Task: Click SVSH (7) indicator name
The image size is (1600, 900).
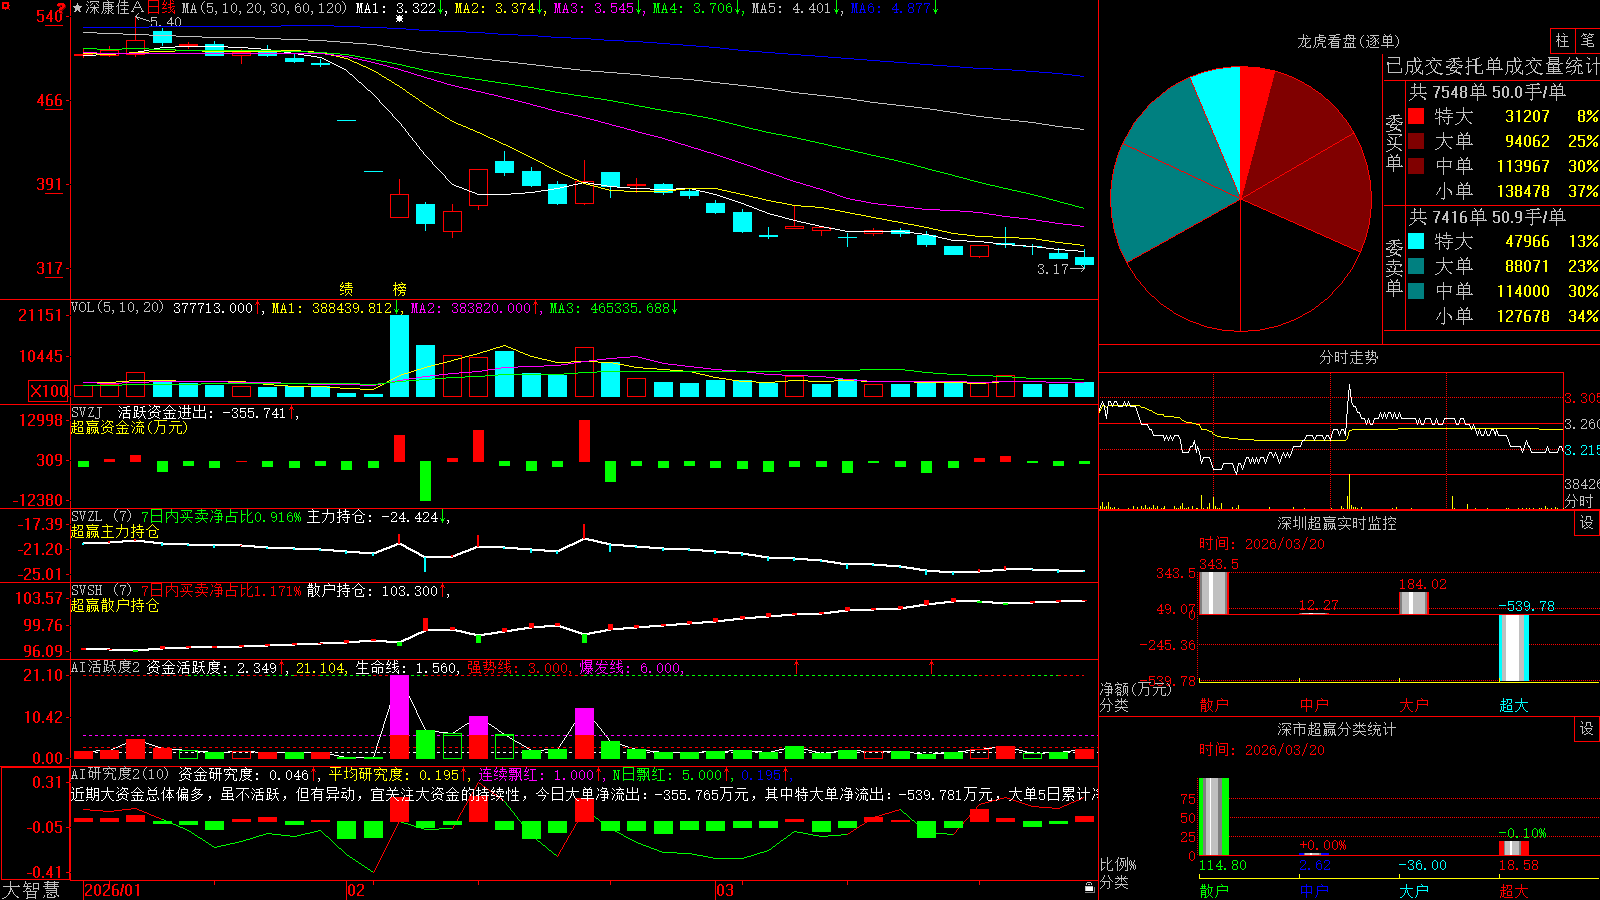Action: tap(102, 591)
